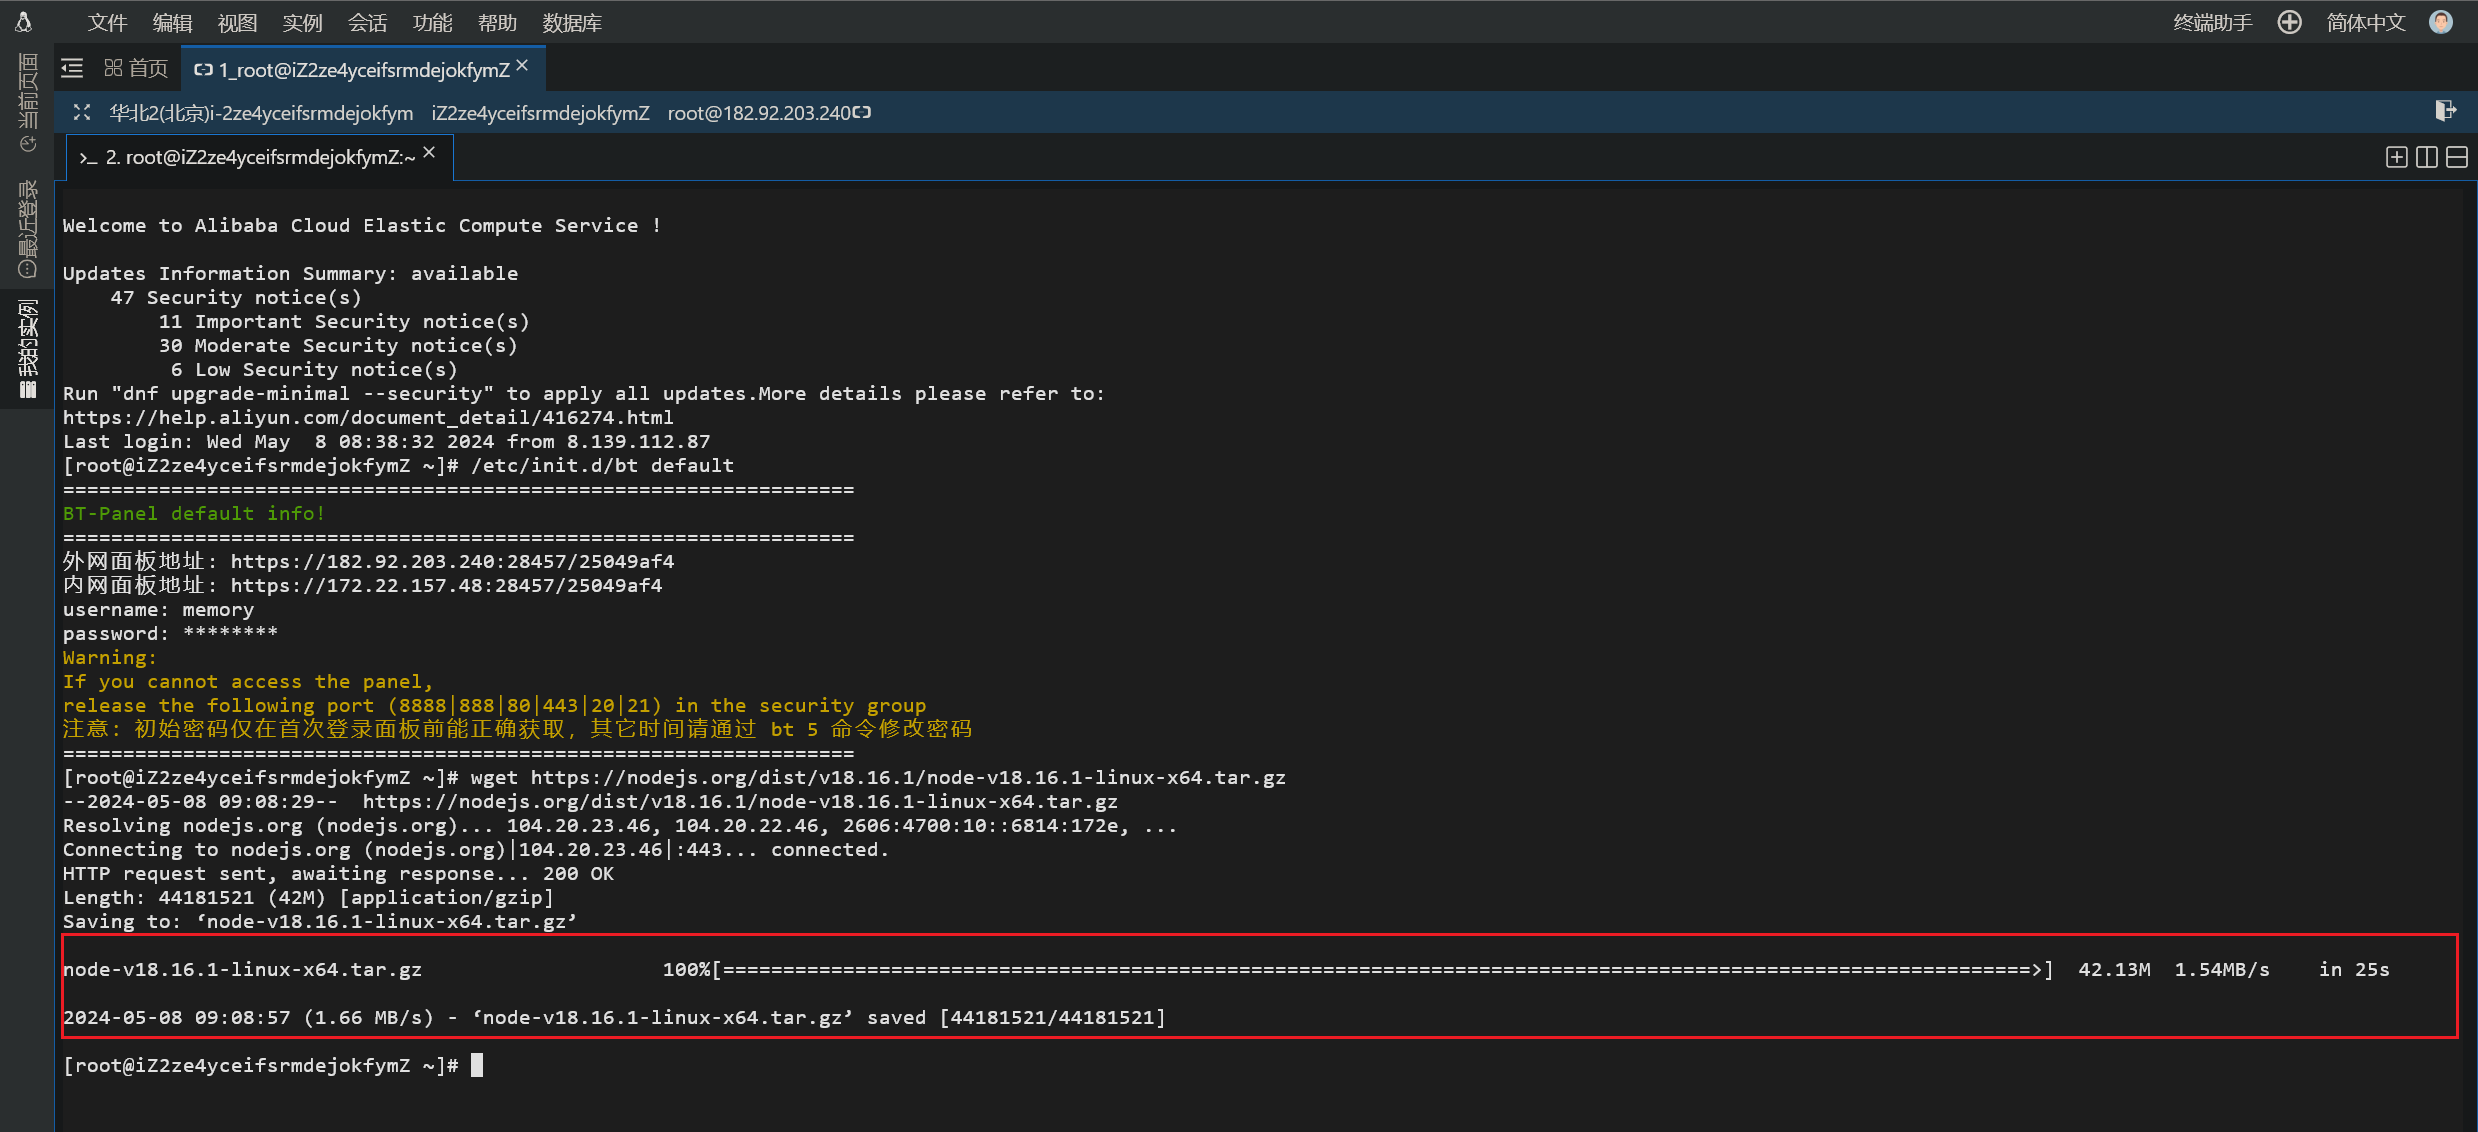Click the 'BT-Panel default info!' green text

194,514
